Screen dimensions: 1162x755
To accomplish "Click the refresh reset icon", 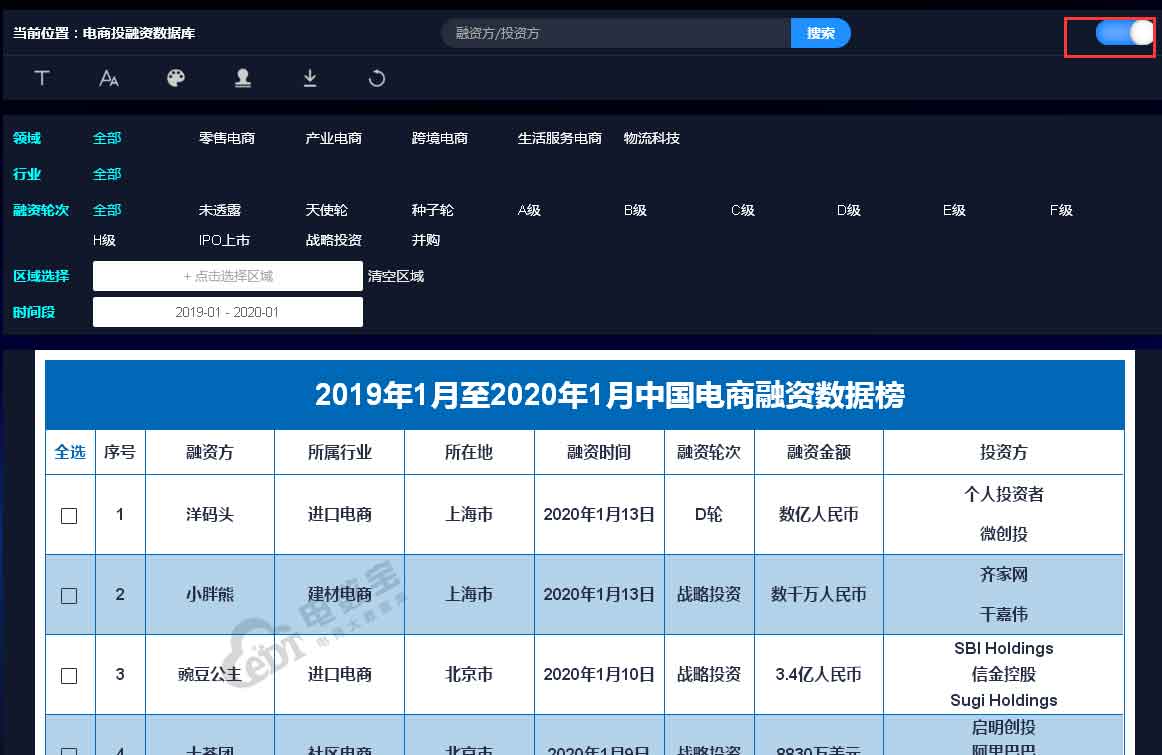I will click(x=376, y=78).
